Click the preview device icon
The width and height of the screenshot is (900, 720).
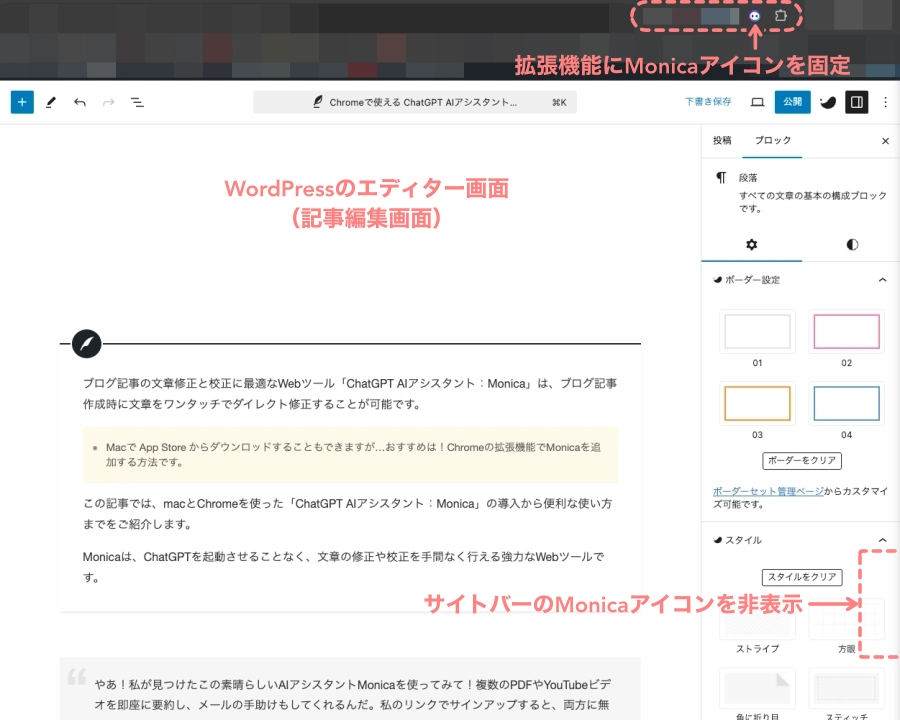point(757,102)
